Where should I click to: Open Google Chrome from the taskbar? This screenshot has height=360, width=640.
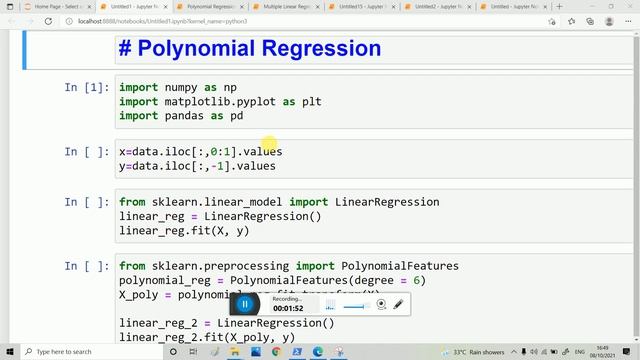pyautogui.click(x=276, y=351)
